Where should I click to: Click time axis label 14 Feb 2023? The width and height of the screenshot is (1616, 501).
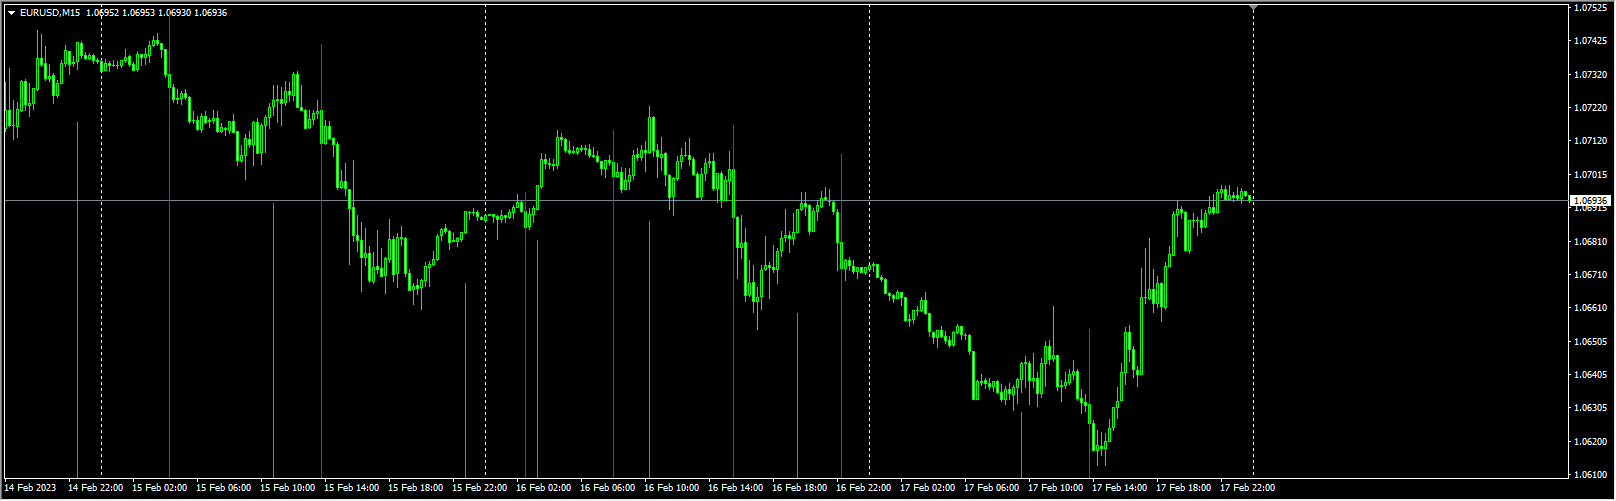click(30, 489)
